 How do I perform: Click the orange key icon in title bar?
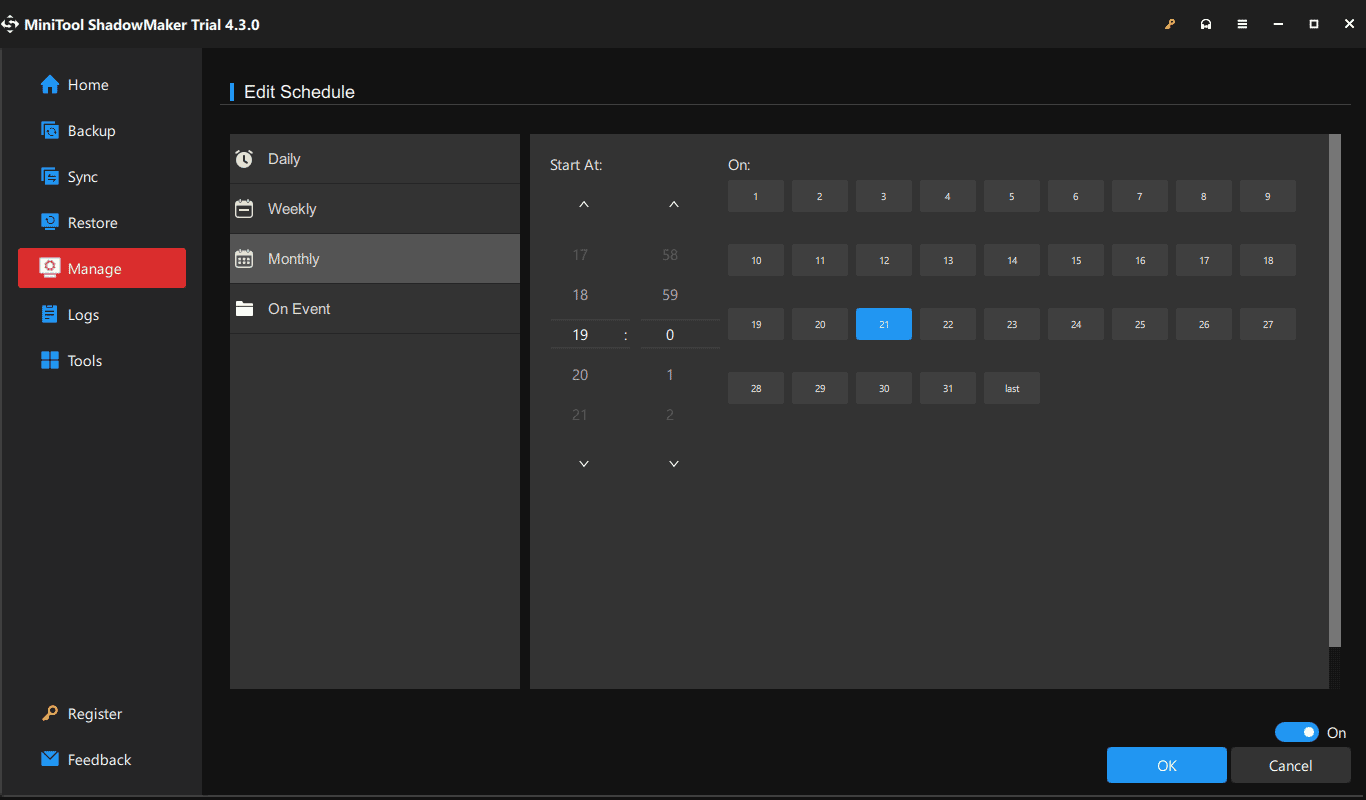1170,24
